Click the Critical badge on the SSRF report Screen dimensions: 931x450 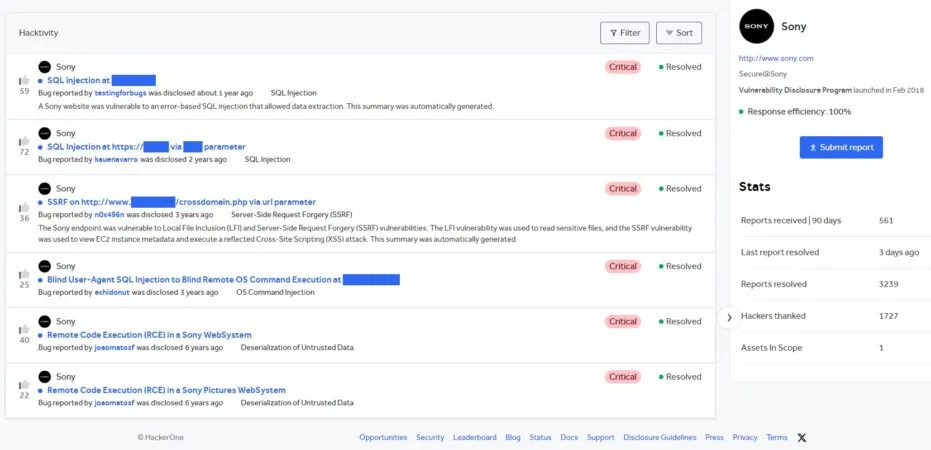coord(623,189)
